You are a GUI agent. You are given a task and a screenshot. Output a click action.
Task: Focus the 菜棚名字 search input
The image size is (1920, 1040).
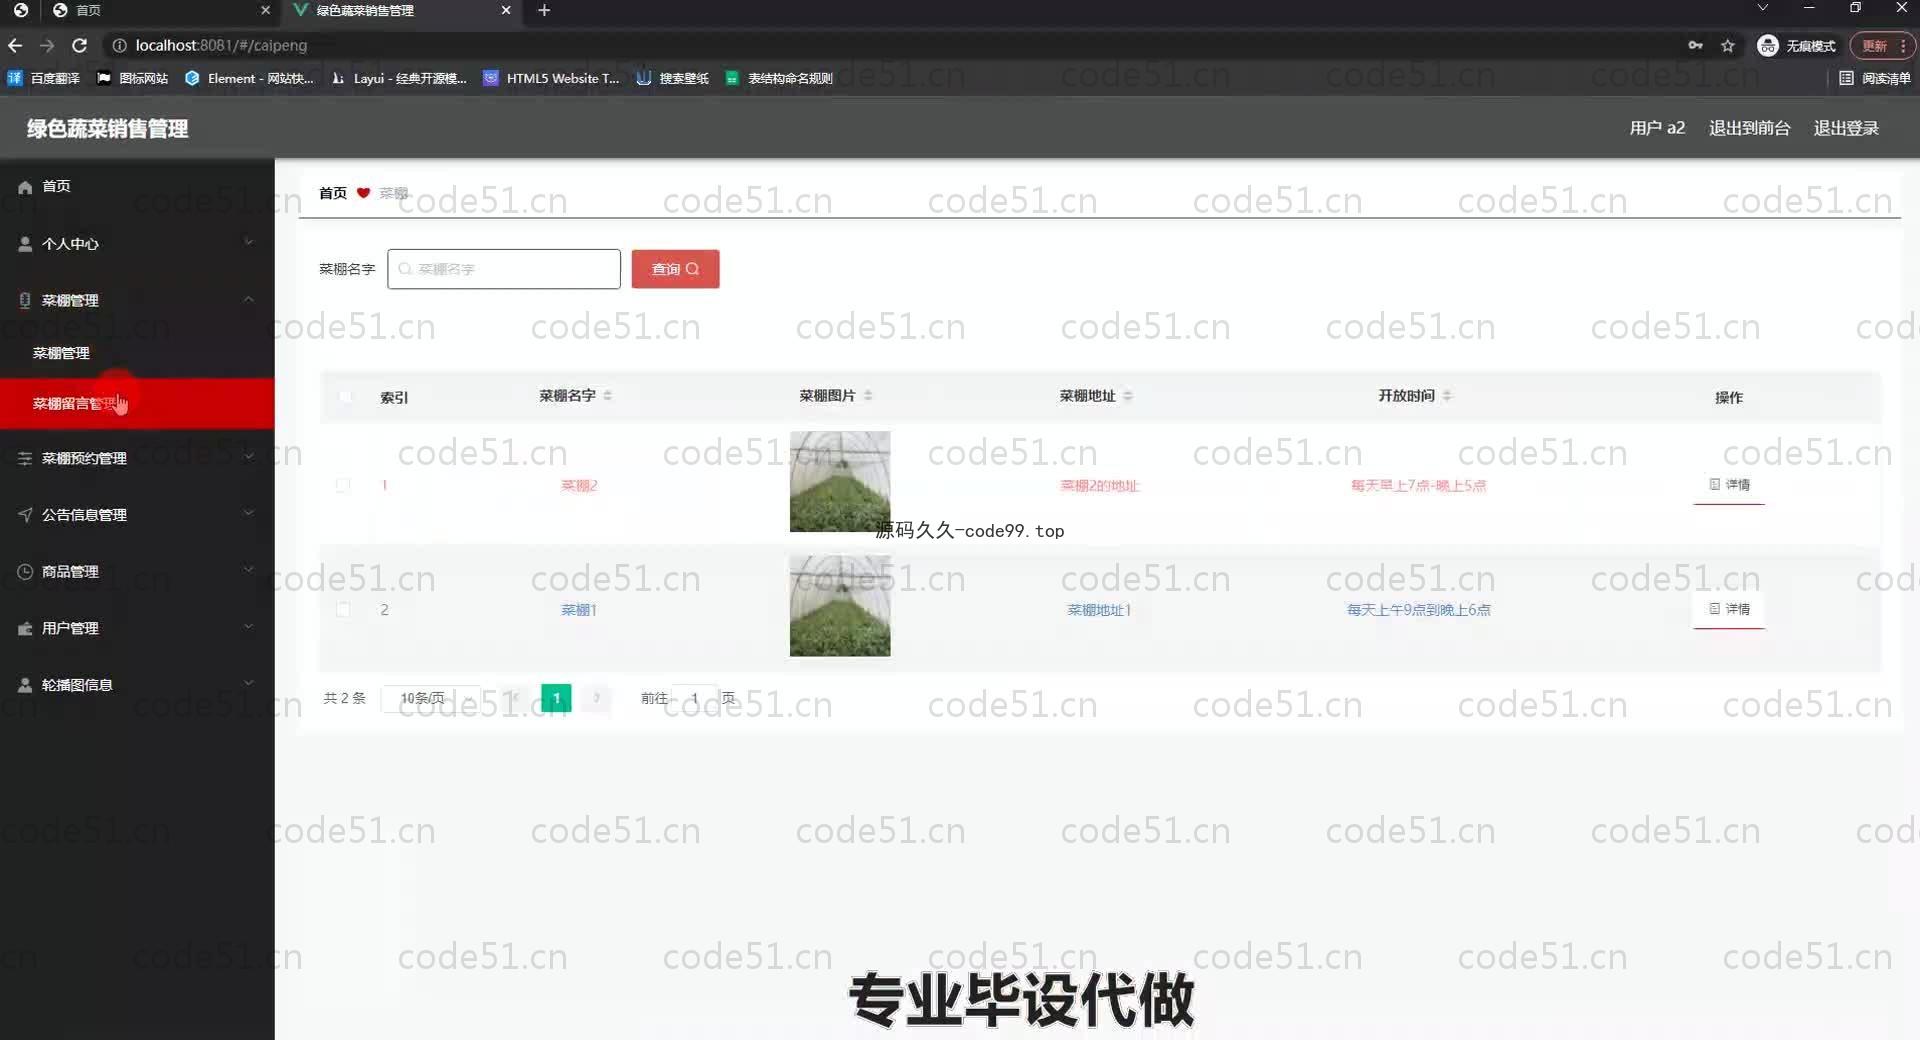[x=504, y=269]
